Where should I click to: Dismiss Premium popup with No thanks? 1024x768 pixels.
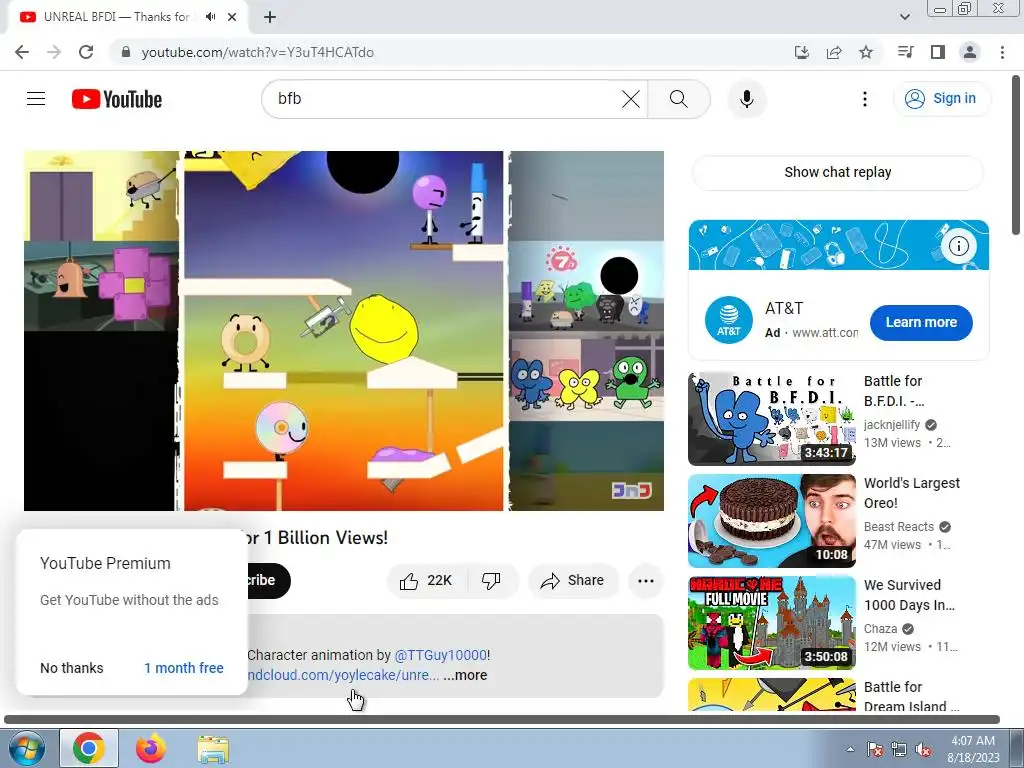click(x=72, y=668)
